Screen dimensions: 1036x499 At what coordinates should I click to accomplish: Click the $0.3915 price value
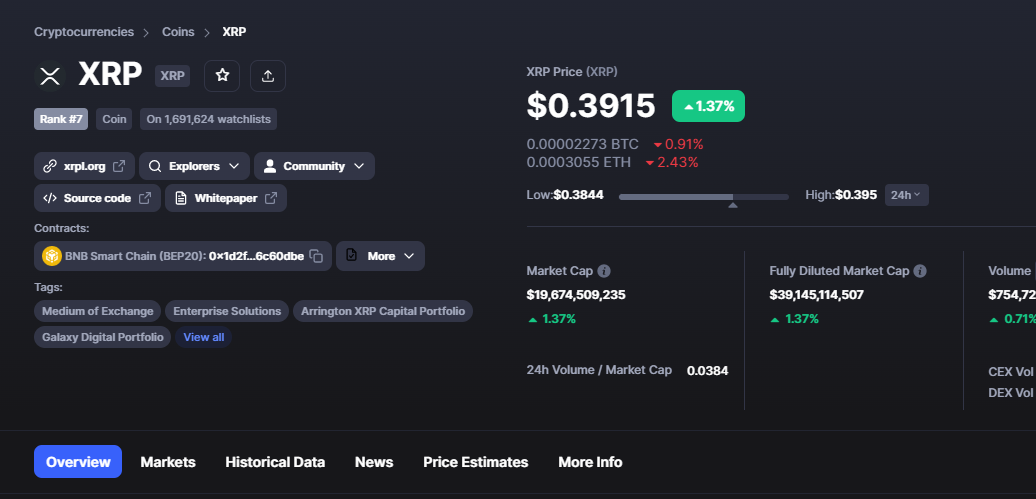591,106
